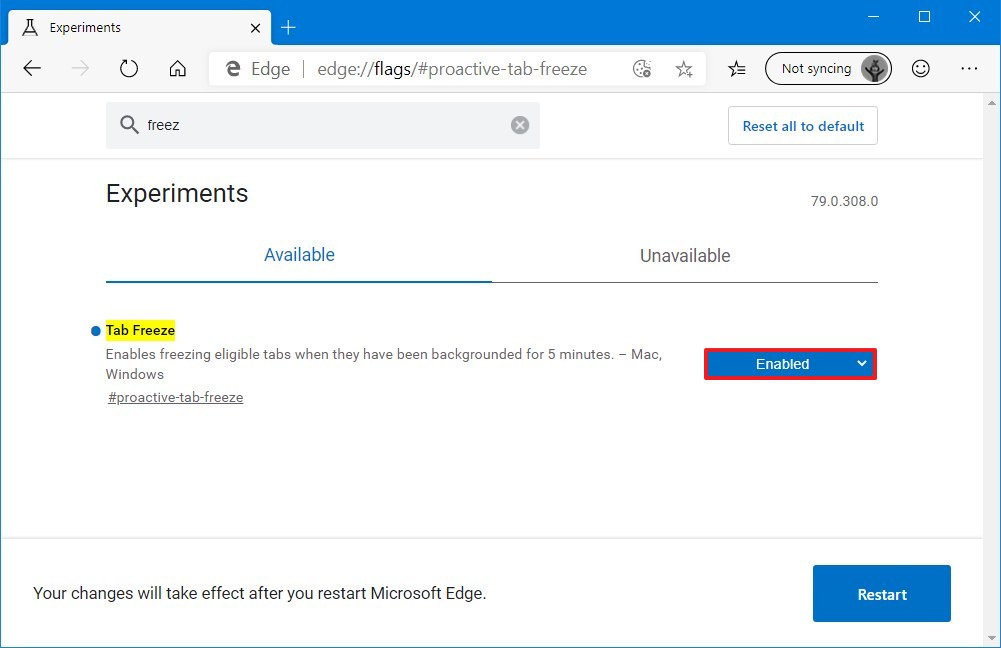The image size is (1001, 648).
Task: Open the cookies icon in address bar
Action: [x=642, y=68]
